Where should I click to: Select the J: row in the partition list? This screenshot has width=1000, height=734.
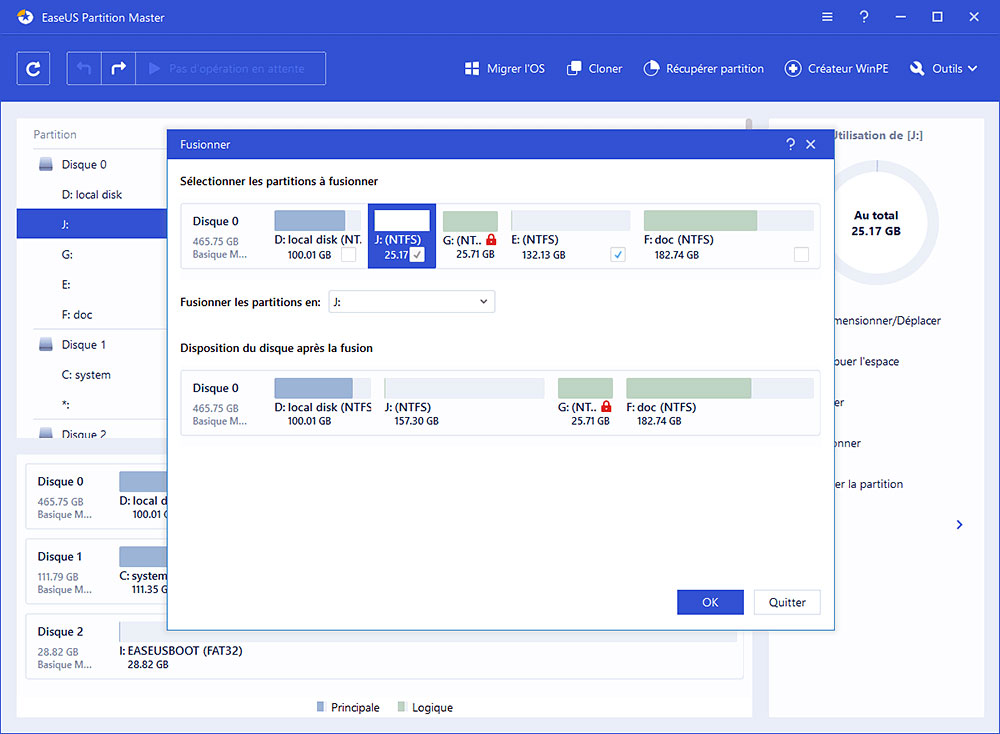pos(92,224)
